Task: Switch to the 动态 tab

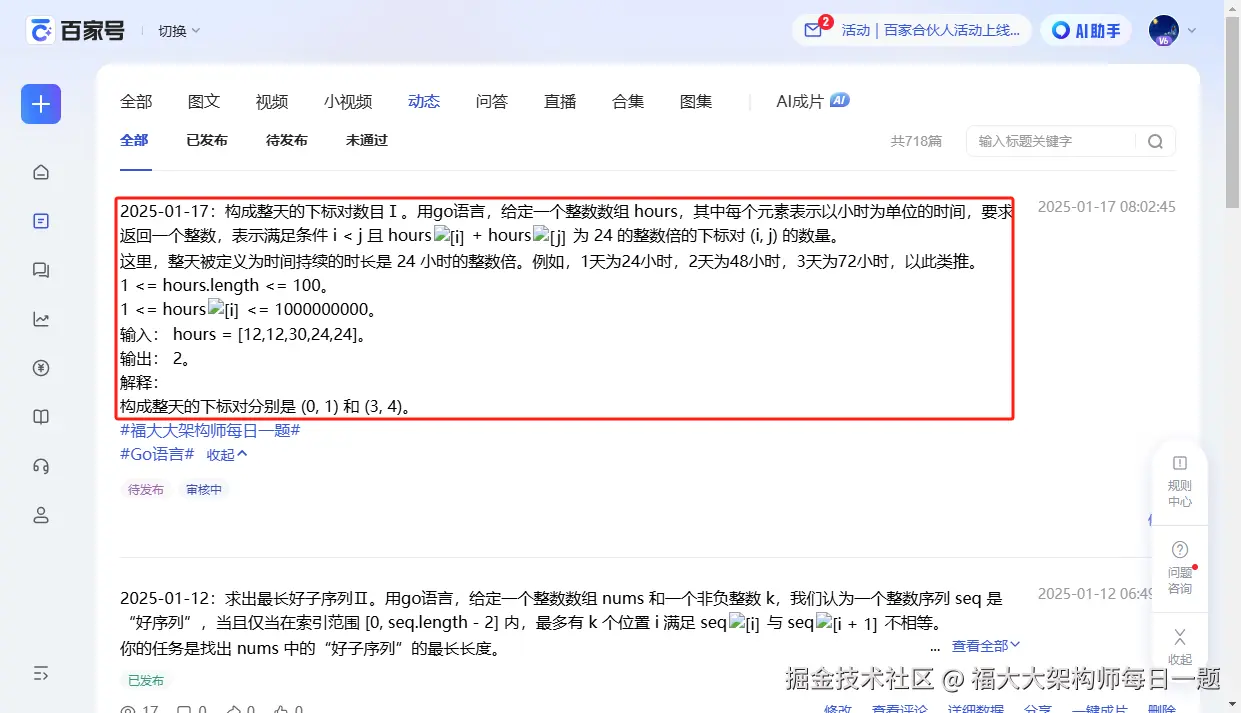Action: [424, 101]
